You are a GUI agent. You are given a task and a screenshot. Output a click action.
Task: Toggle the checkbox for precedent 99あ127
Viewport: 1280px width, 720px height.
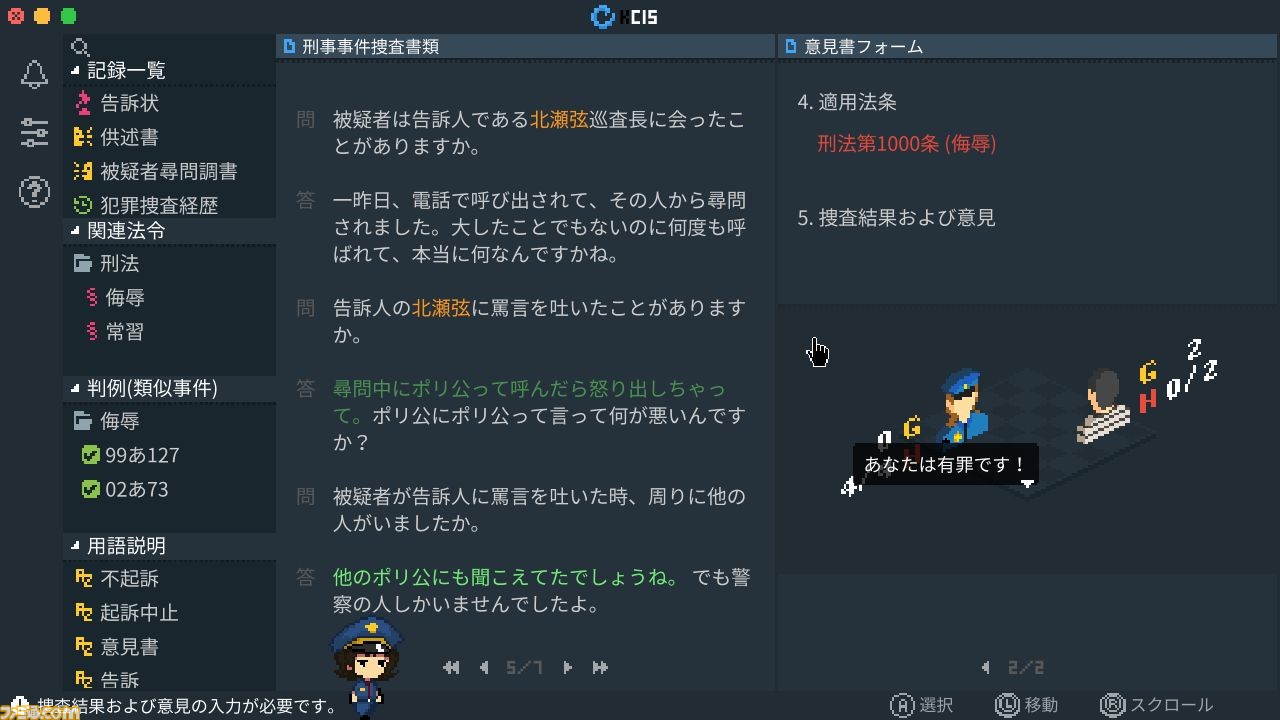90,456
